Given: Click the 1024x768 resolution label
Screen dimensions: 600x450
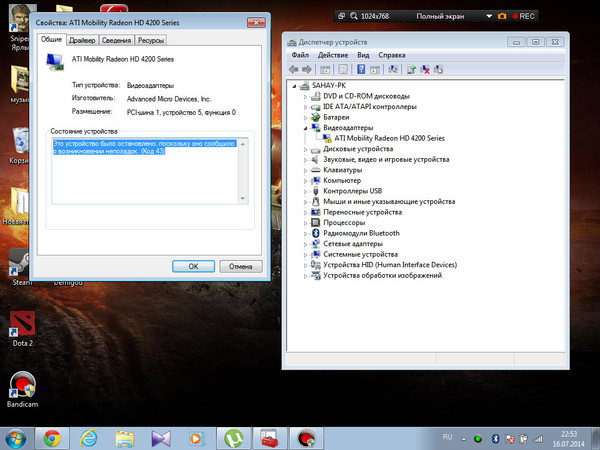Looking at the screenshot, I should click(375, 16).
